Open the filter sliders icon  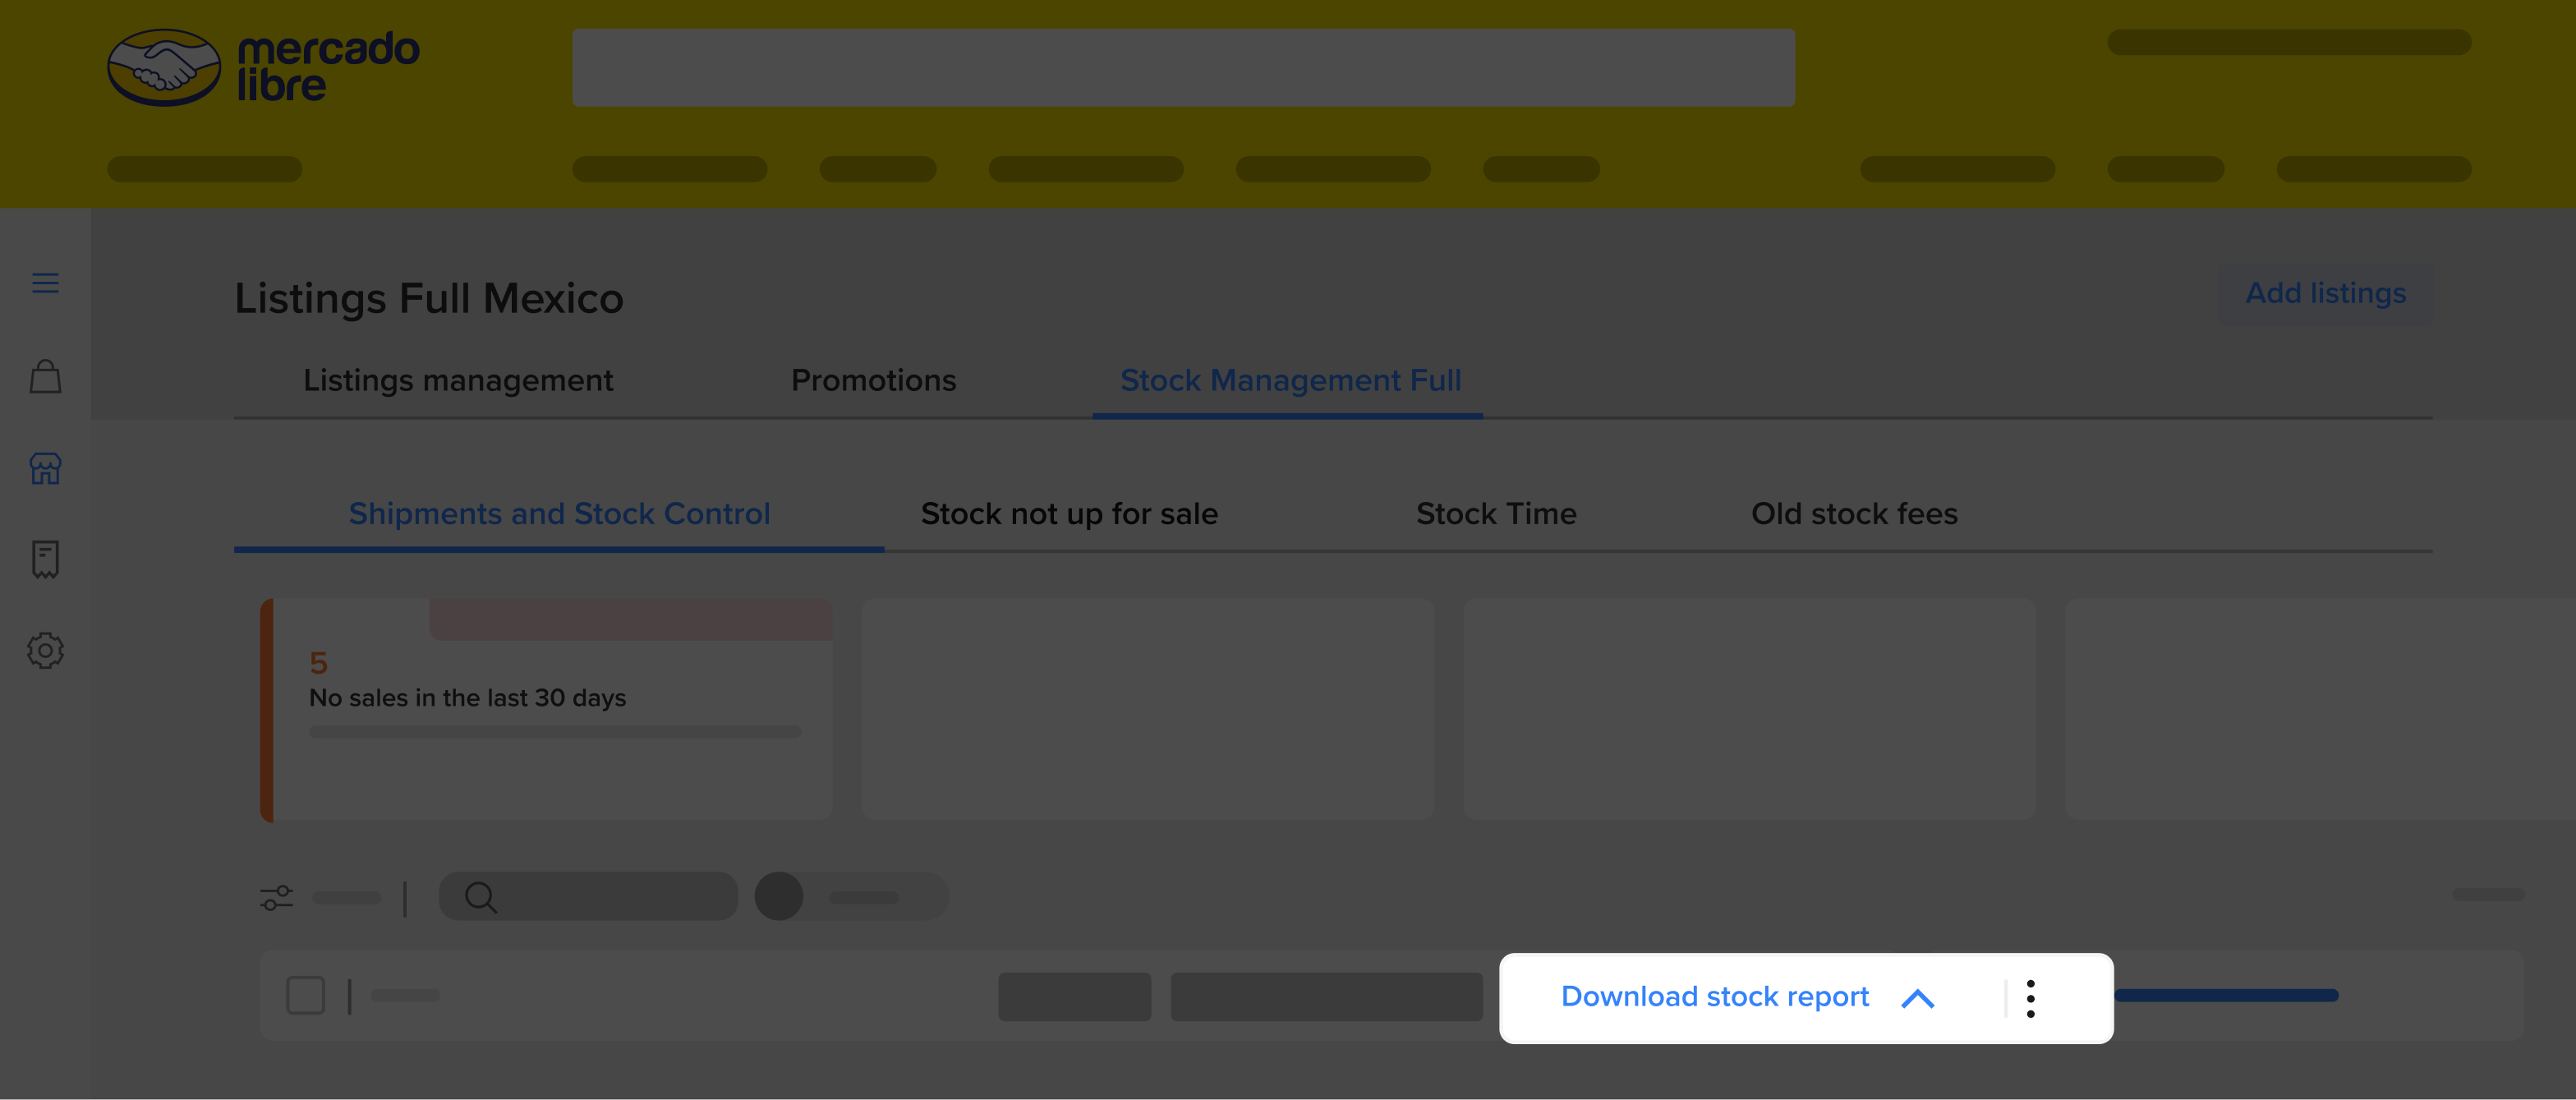[x=277, y=897]
